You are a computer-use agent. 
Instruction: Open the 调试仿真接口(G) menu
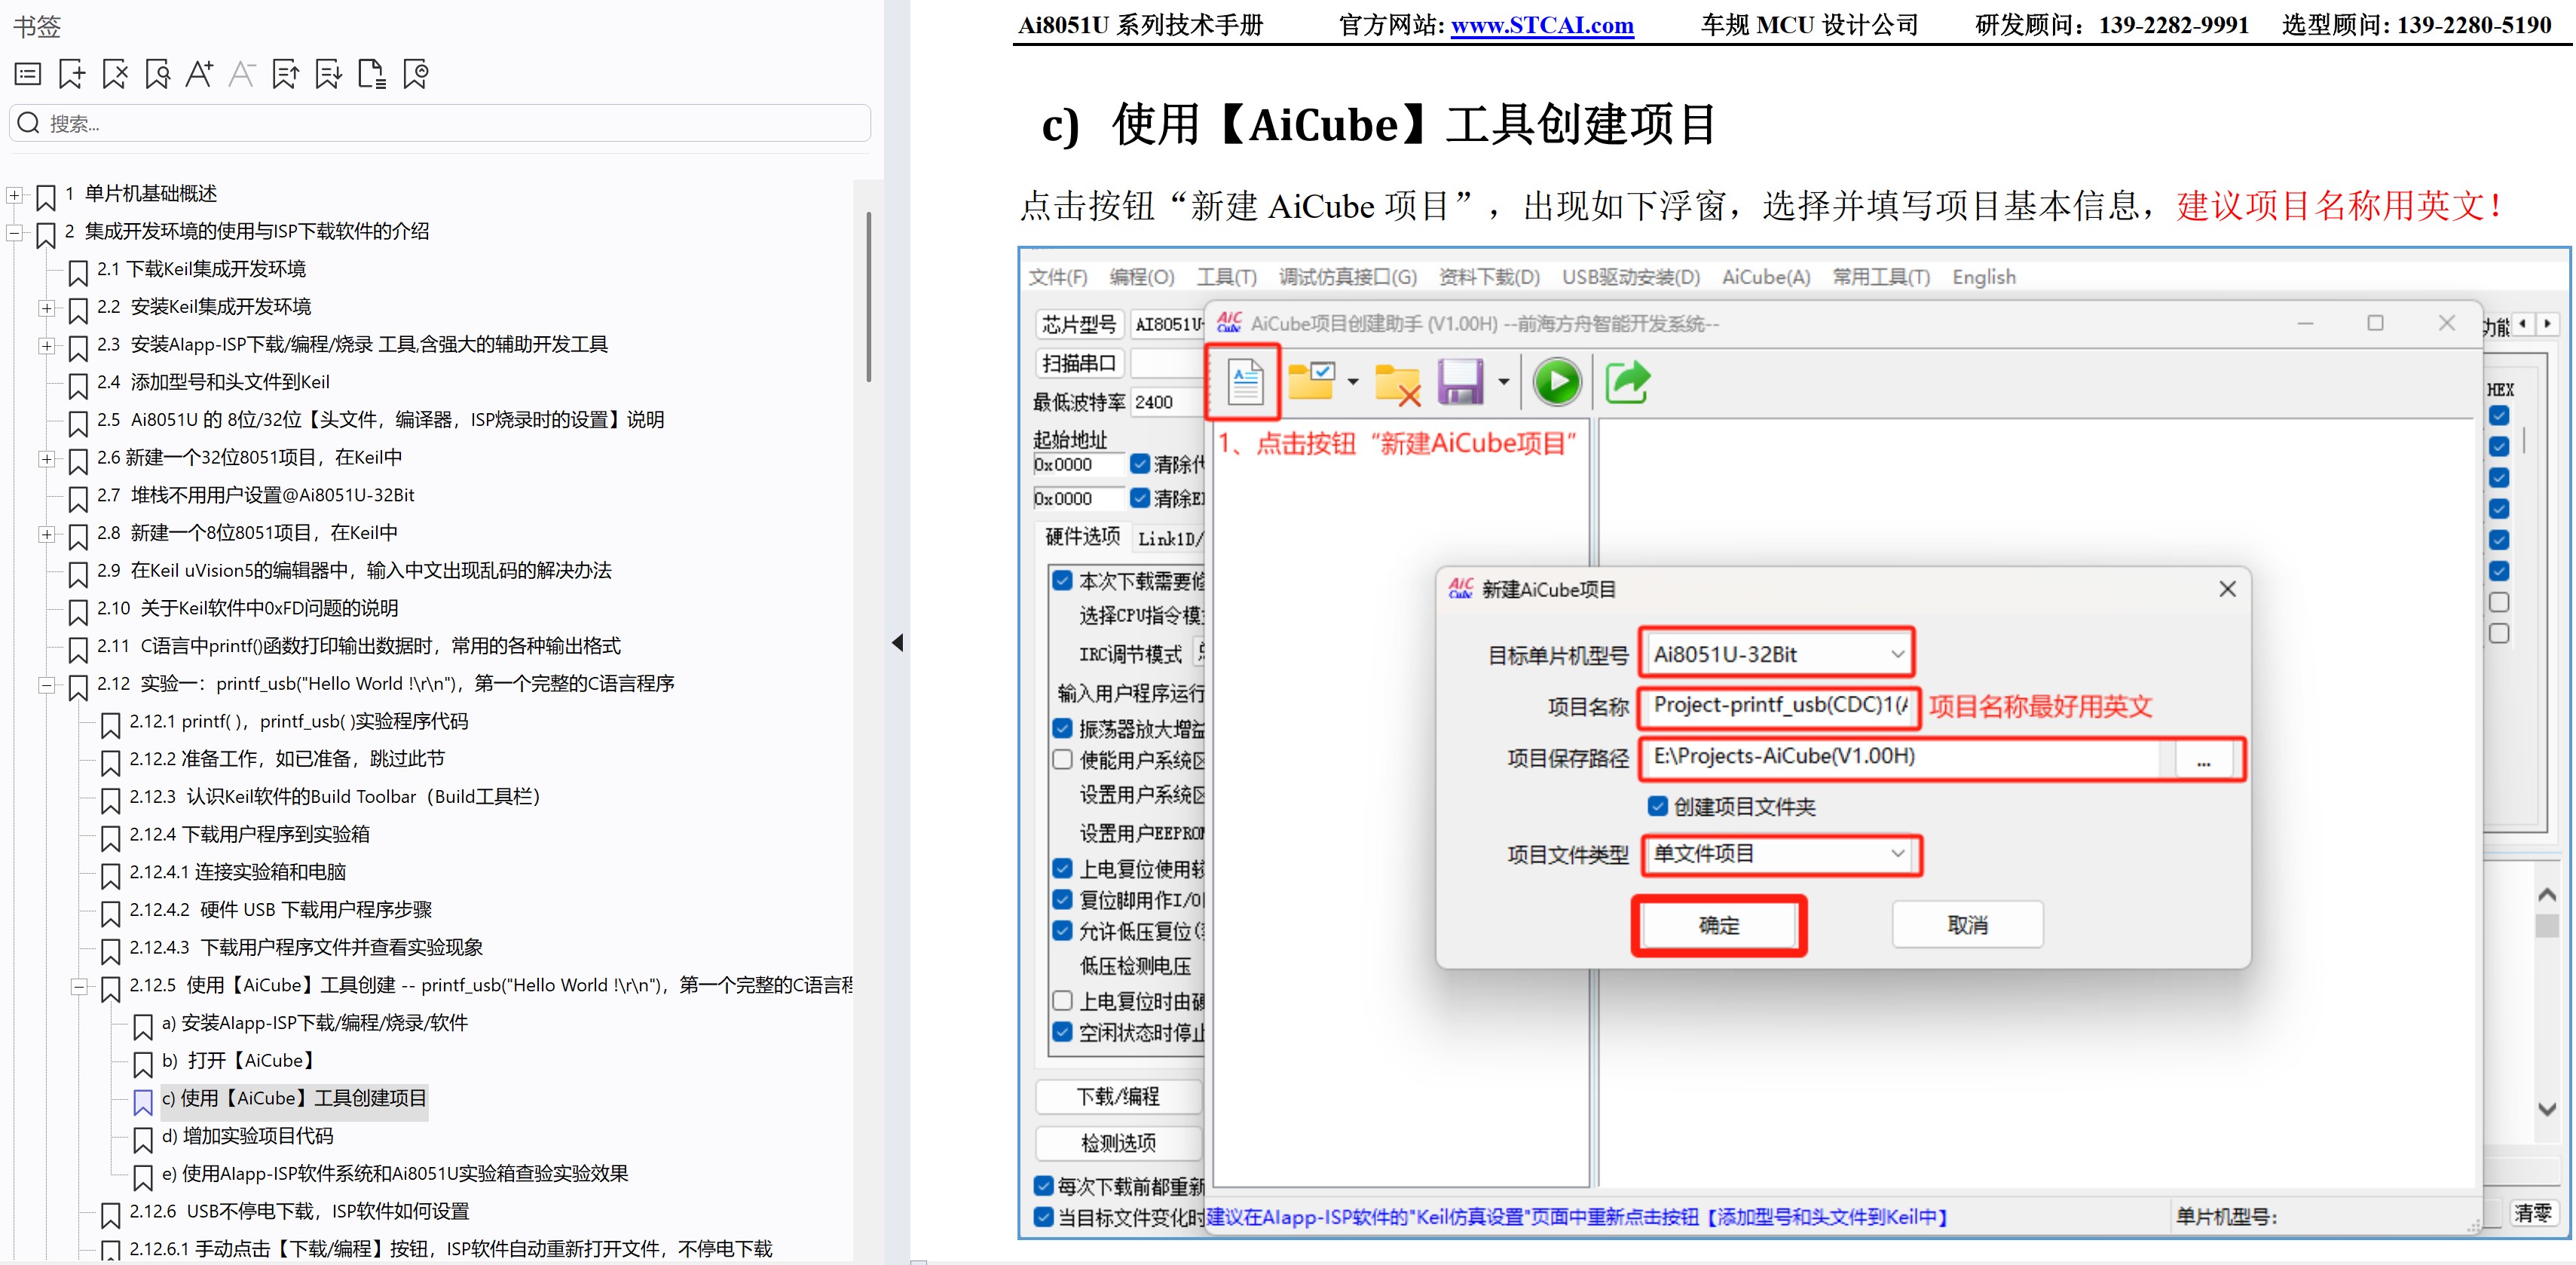pyautogui.click(x=1347, y=278)
